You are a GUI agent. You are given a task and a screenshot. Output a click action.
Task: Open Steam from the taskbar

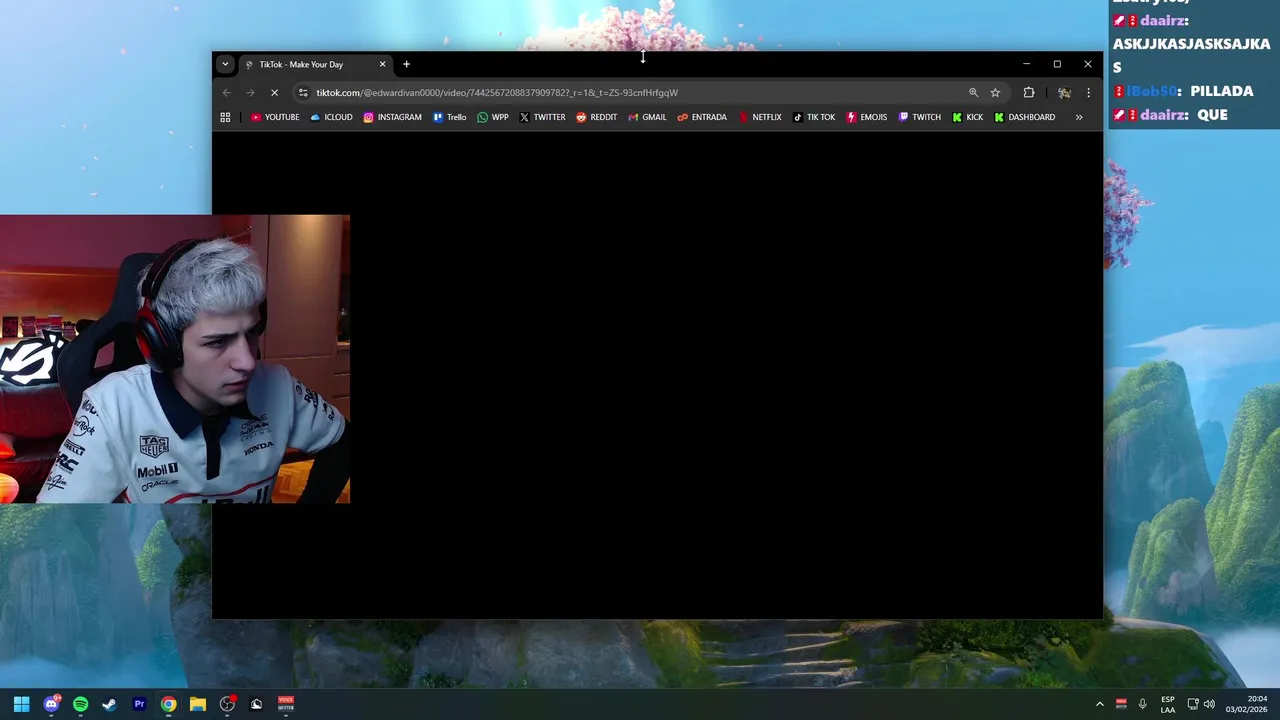(110, 704)
